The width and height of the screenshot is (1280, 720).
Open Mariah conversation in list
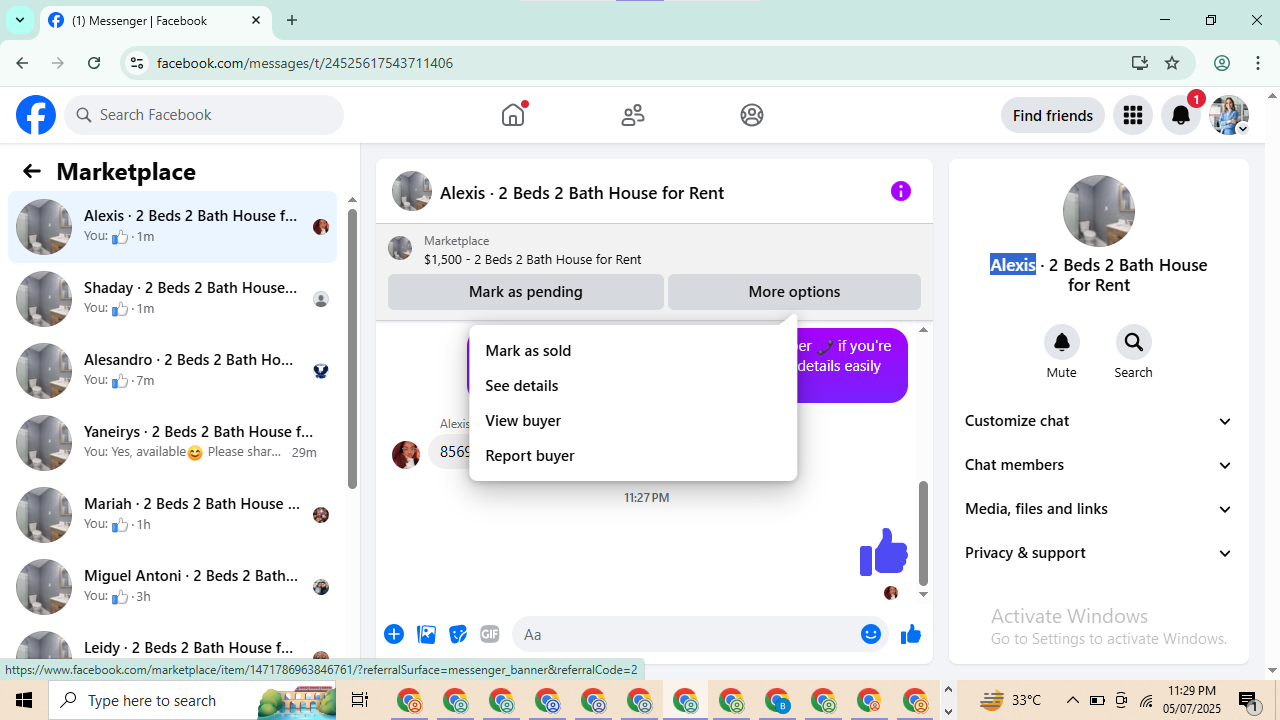[173, 515]
